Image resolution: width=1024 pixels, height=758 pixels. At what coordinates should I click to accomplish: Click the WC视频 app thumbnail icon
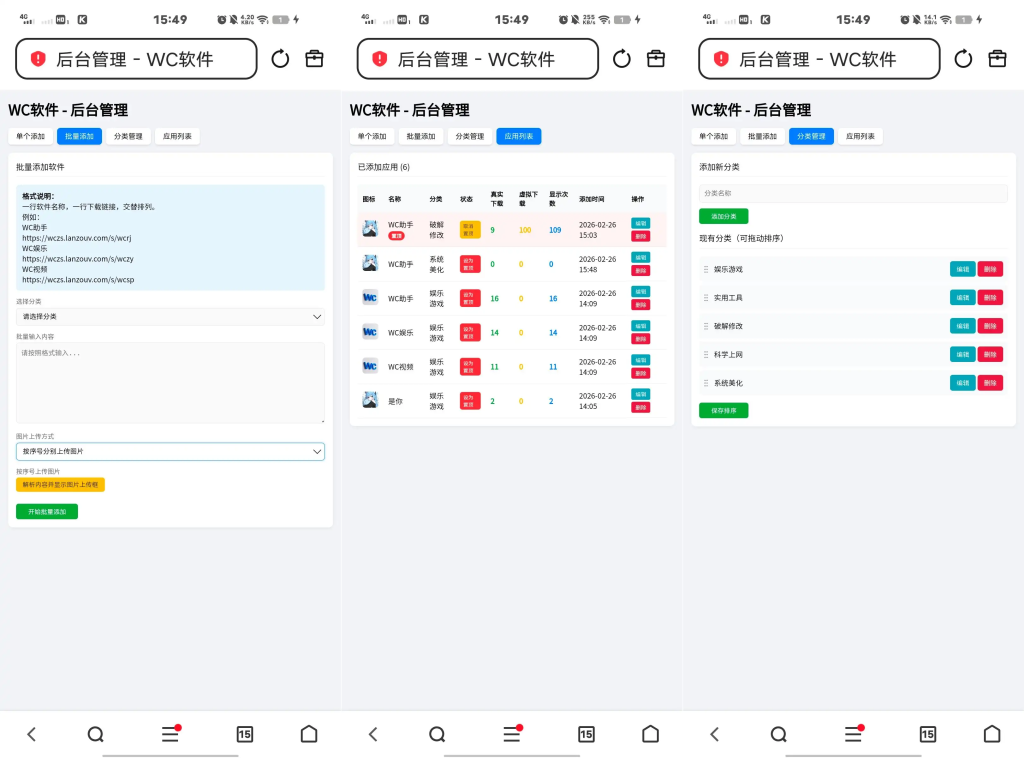(369, 366)
